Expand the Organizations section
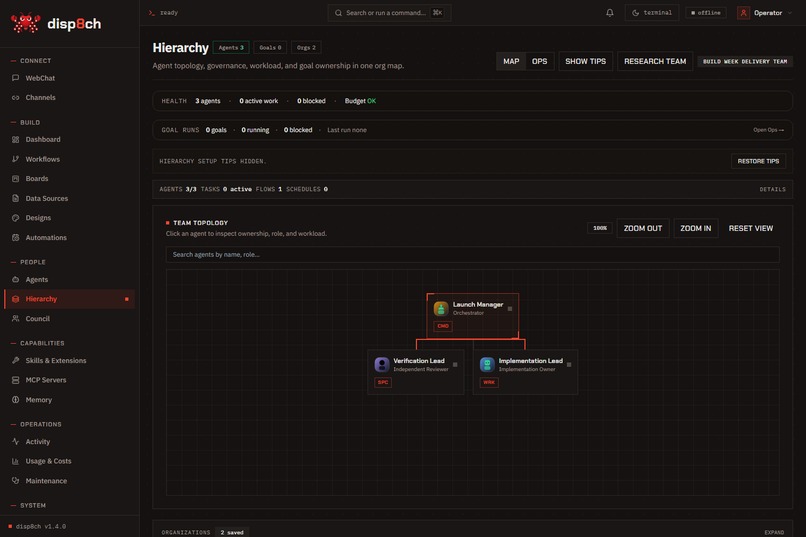The image size is (806, 537). (x=774, y=532)
